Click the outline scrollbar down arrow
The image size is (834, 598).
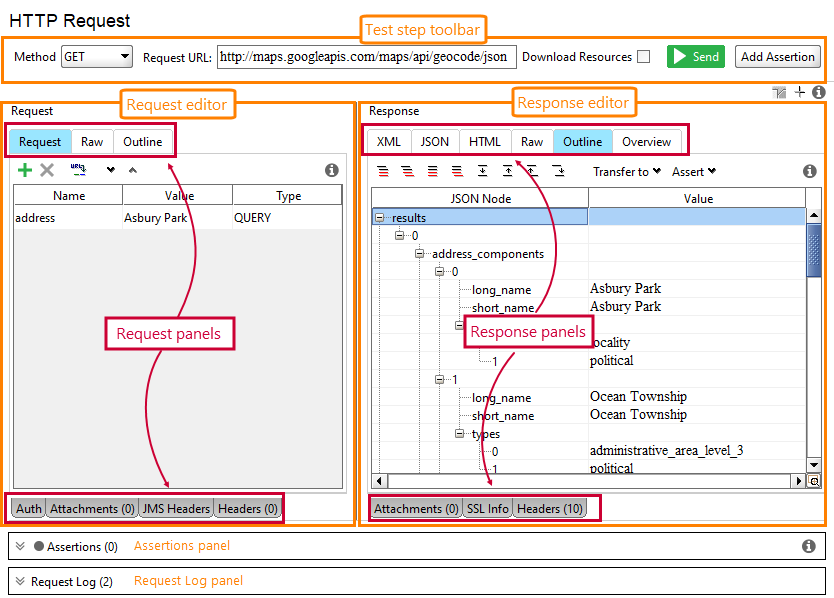tap(814, 465)
